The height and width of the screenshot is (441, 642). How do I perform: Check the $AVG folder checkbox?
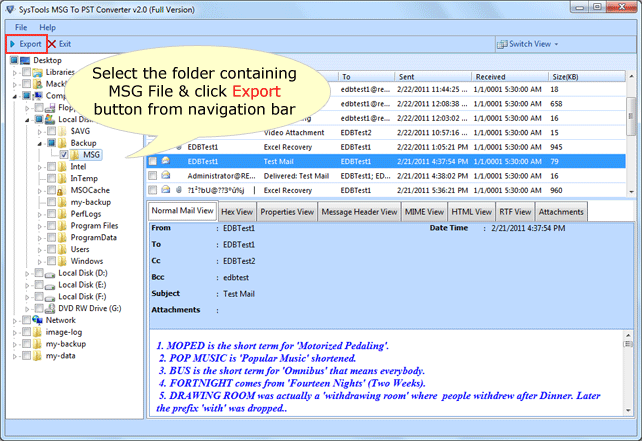tap(52, 131)
